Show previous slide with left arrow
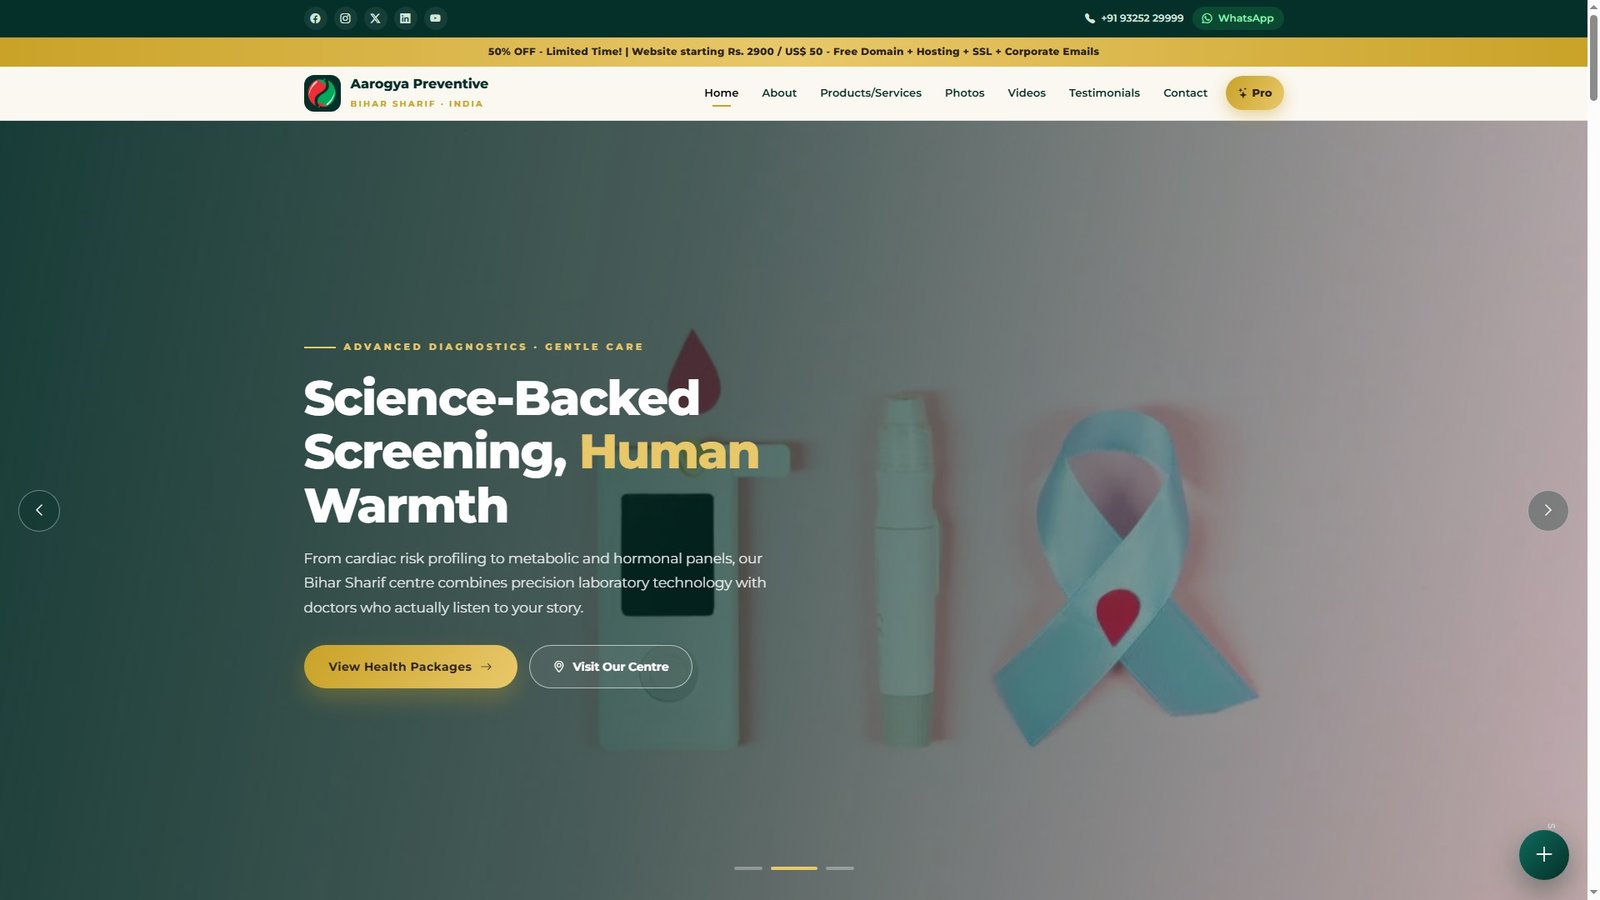The image size is (1600, 900). point(39,510)
